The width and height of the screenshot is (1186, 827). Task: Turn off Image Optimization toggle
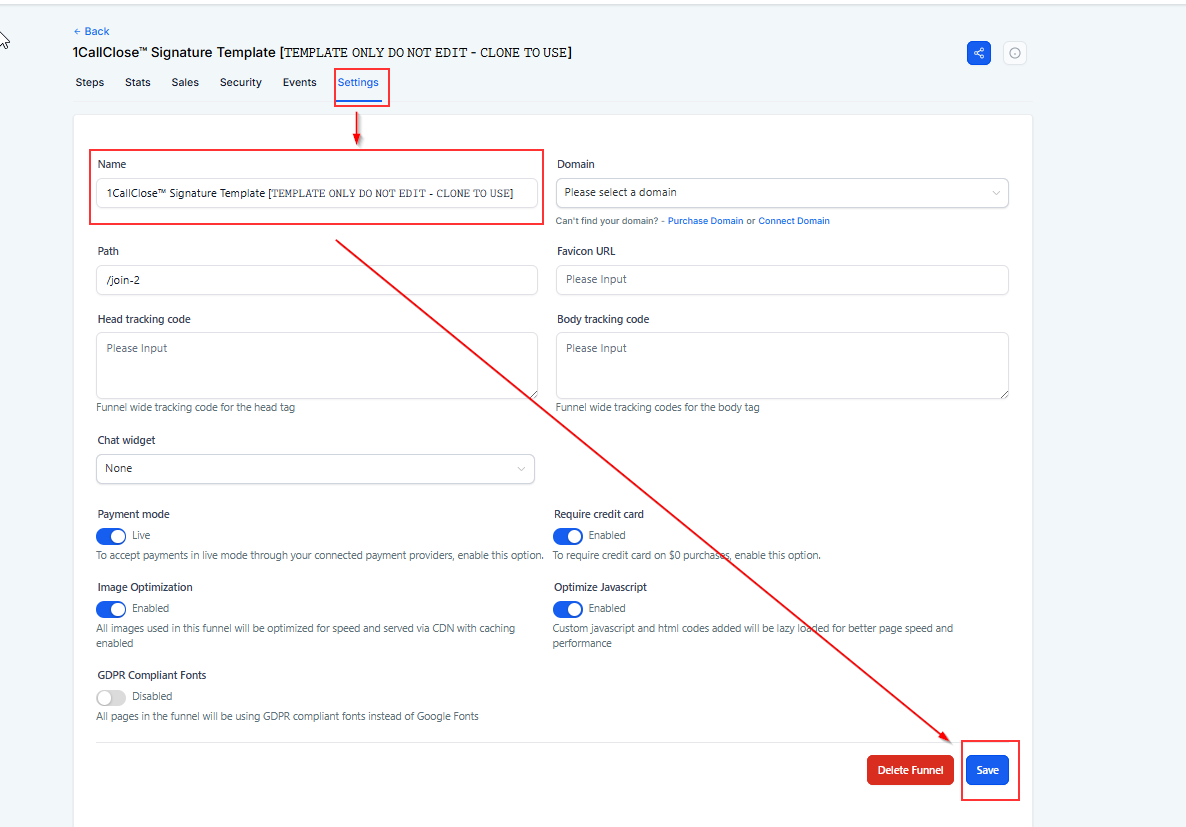coord(111,609)
